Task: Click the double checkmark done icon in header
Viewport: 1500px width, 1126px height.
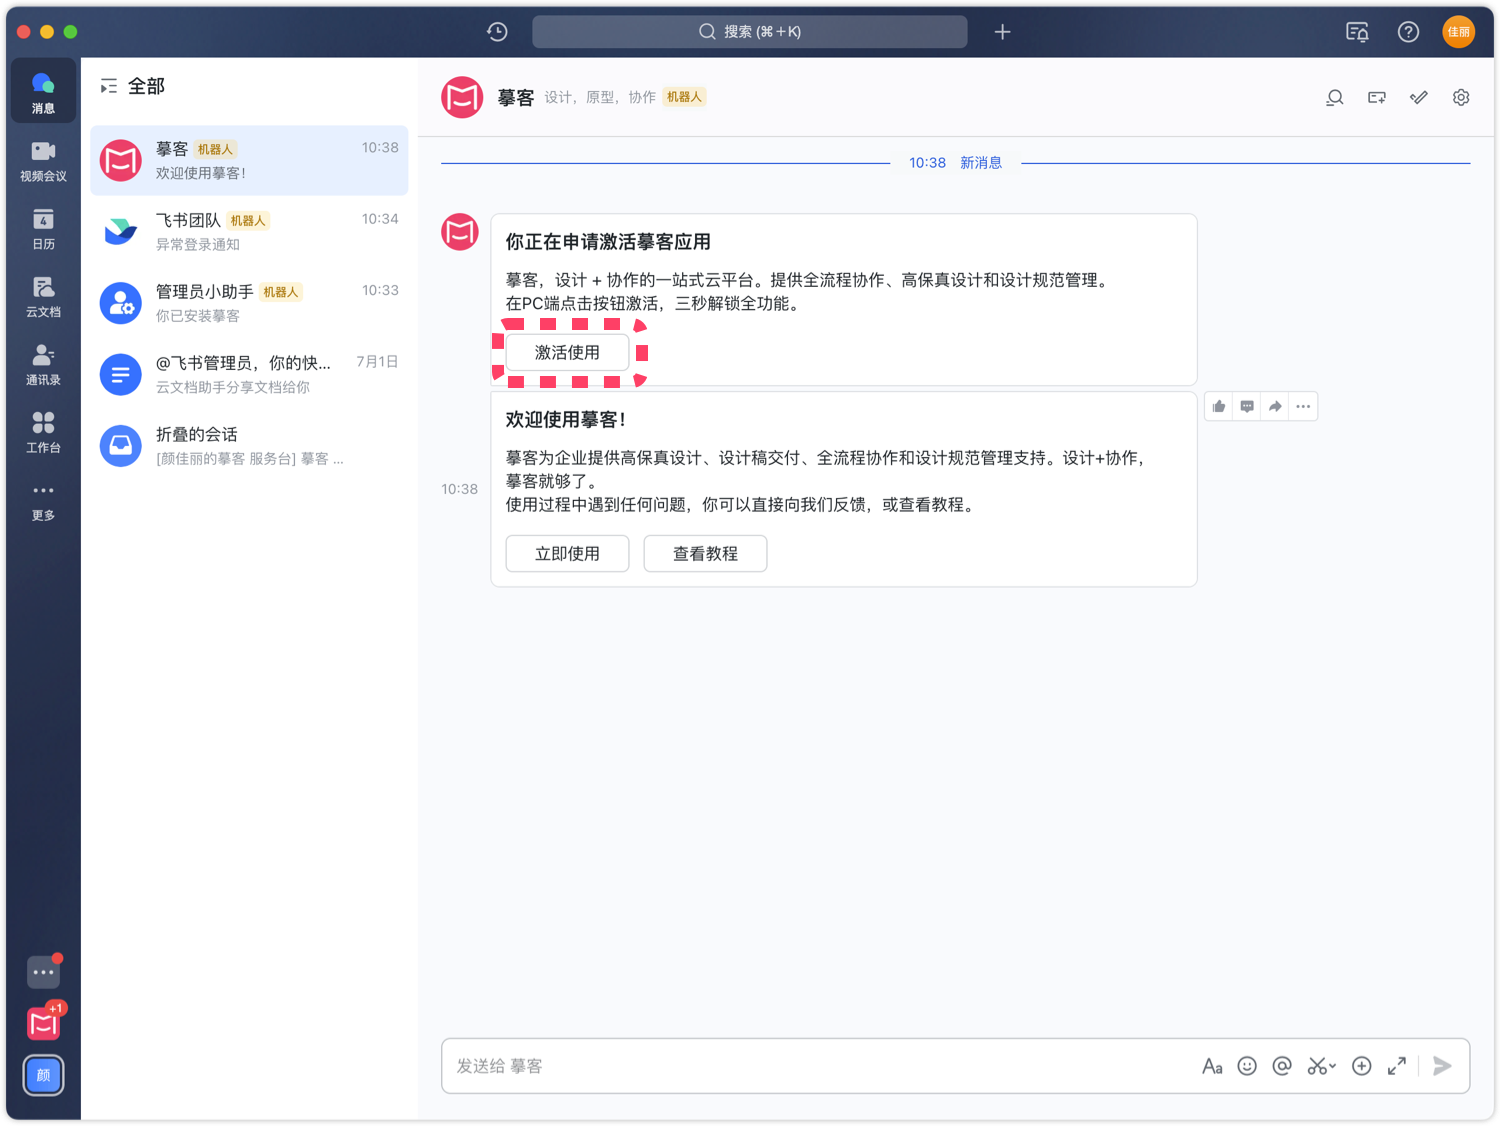Action: [x=1419, y=97]
